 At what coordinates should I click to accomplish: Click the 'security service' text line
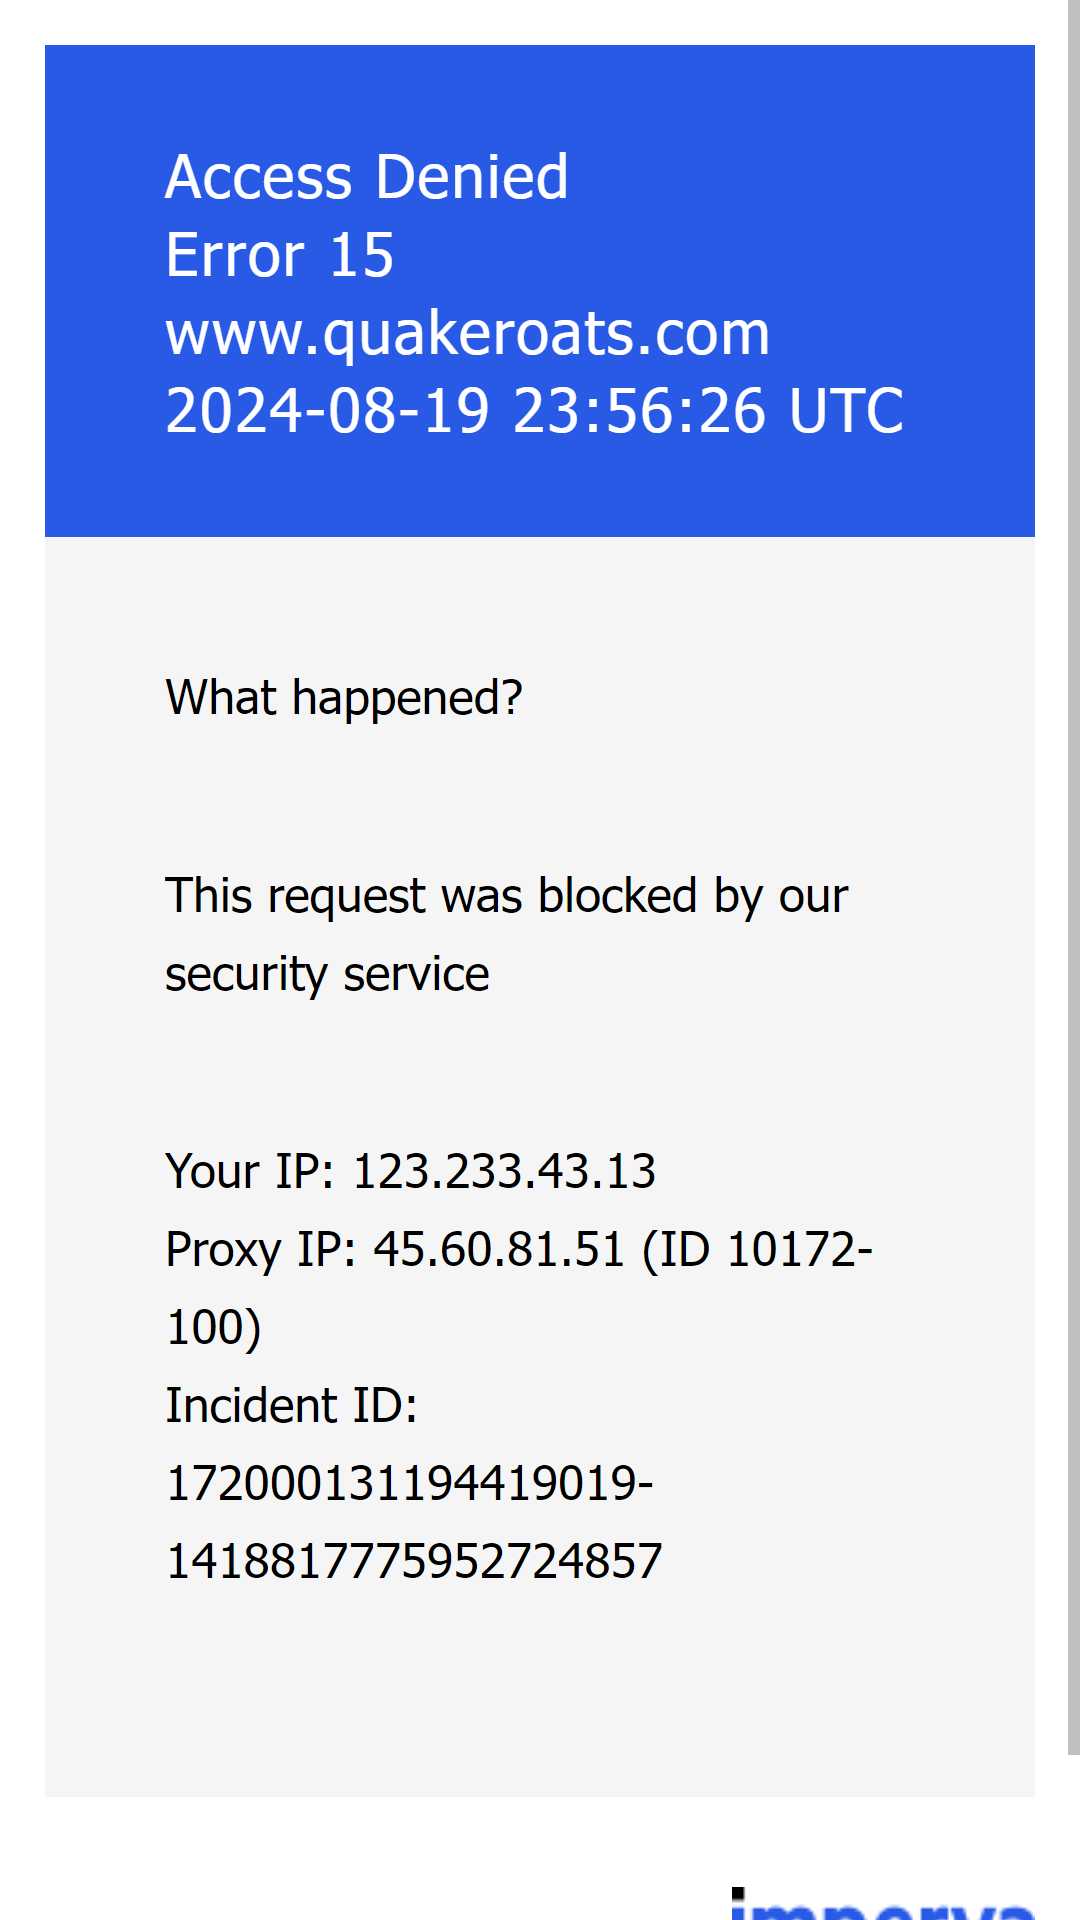[327, 974]
